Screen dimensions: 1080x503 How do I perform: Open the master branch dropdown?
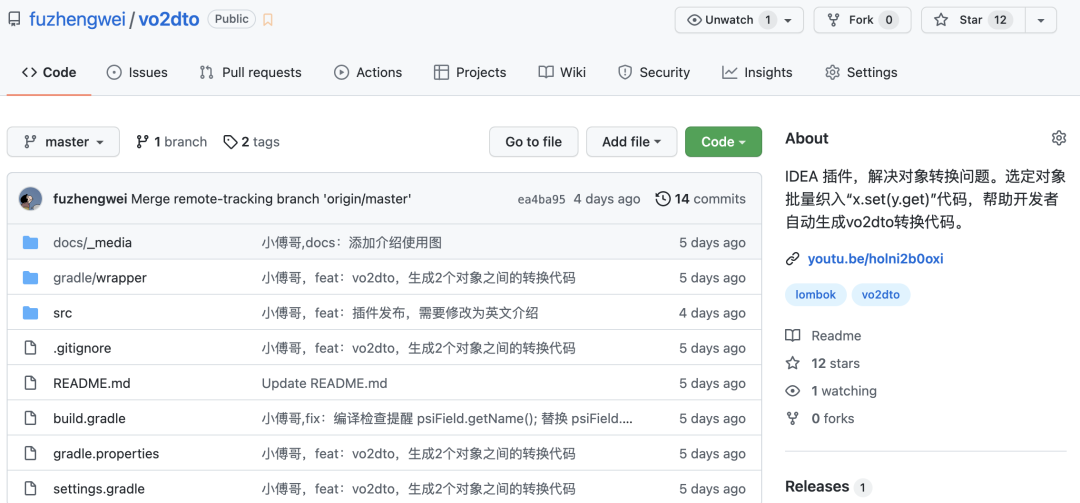click(x=63, y=142)
